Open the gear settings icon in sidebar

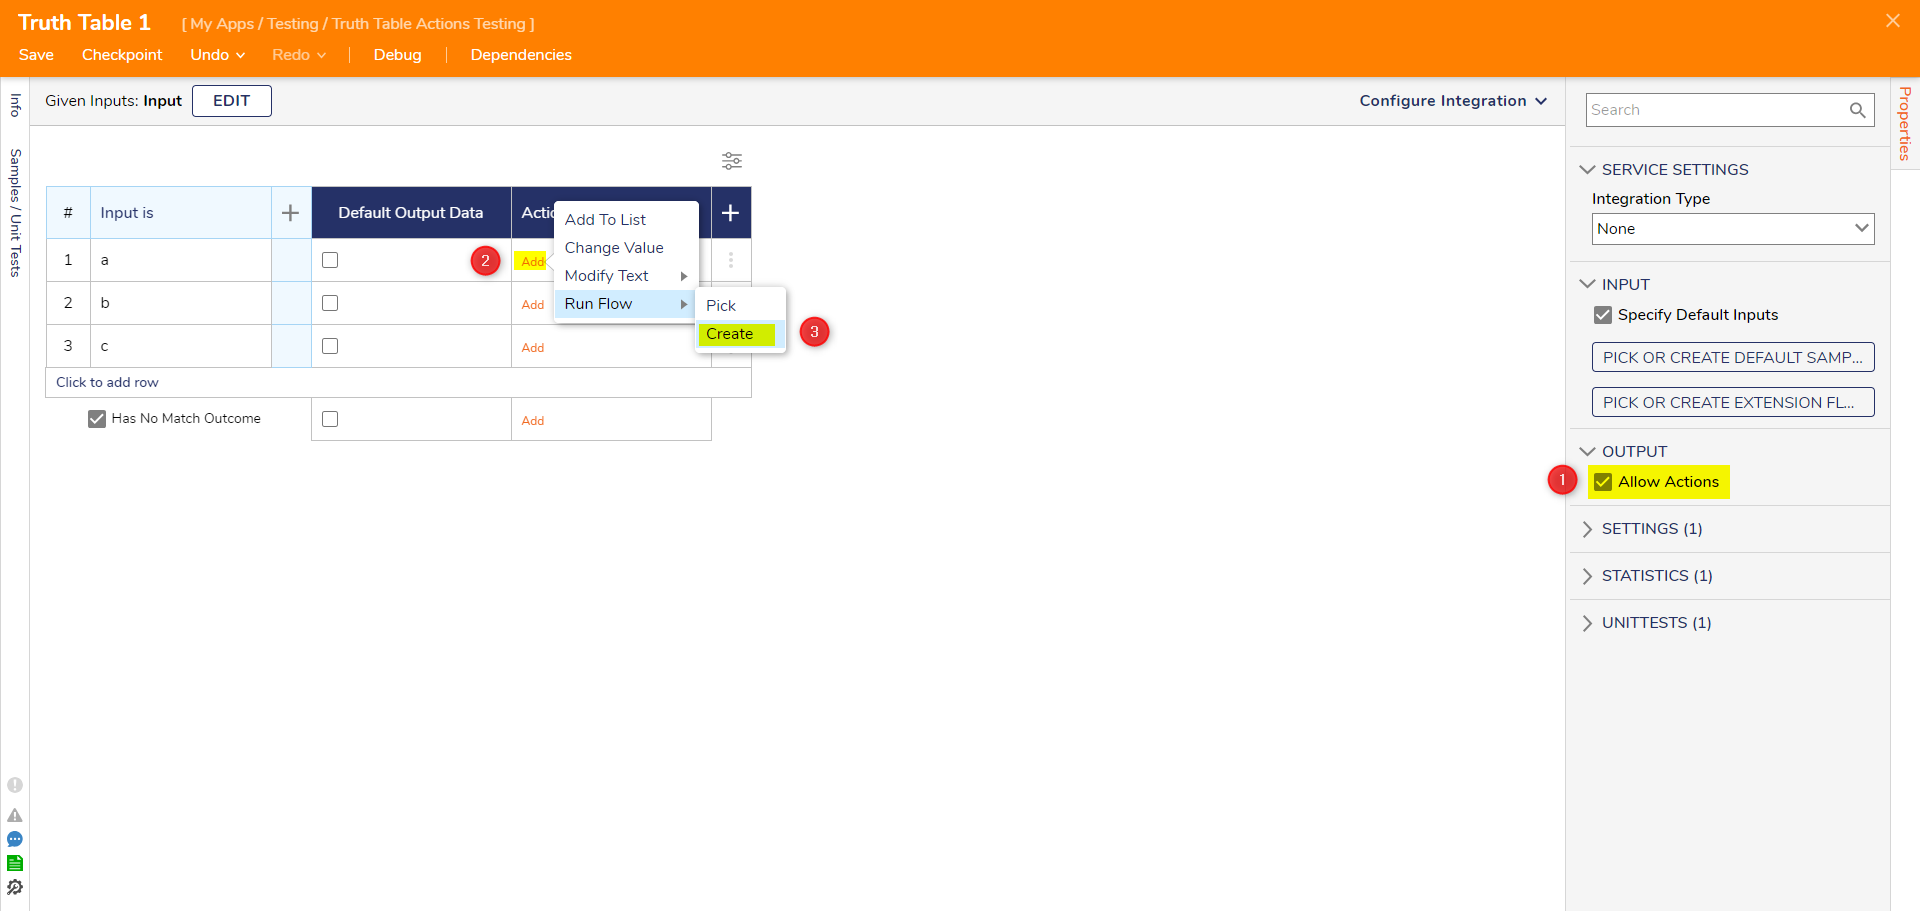point(15,887)
